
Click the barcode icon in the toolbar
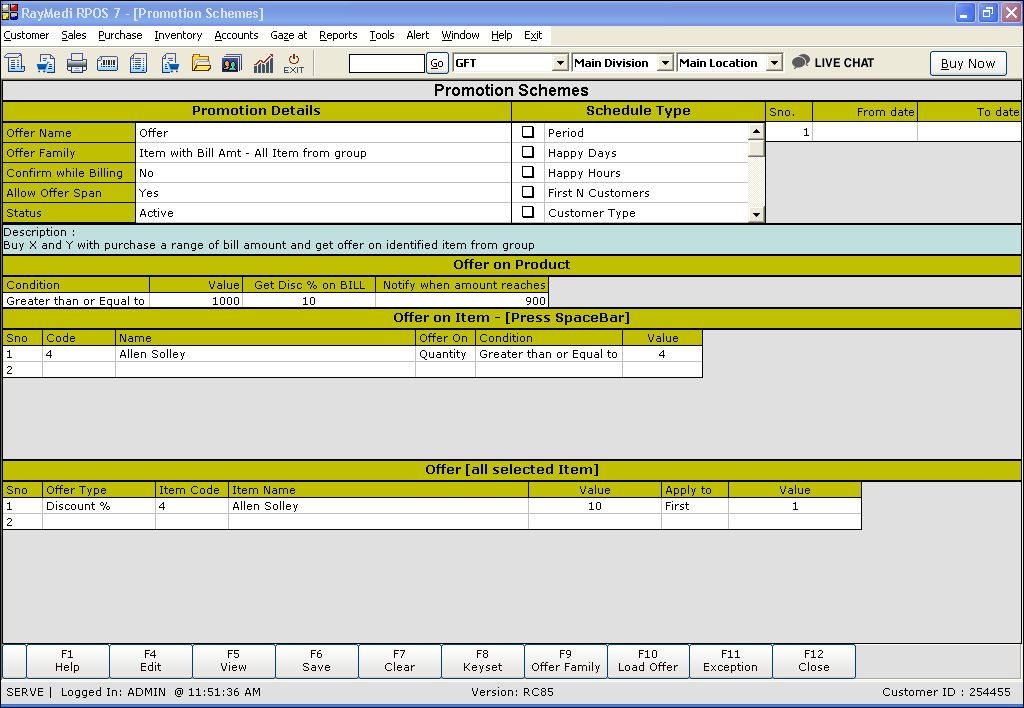pos(108,63)
